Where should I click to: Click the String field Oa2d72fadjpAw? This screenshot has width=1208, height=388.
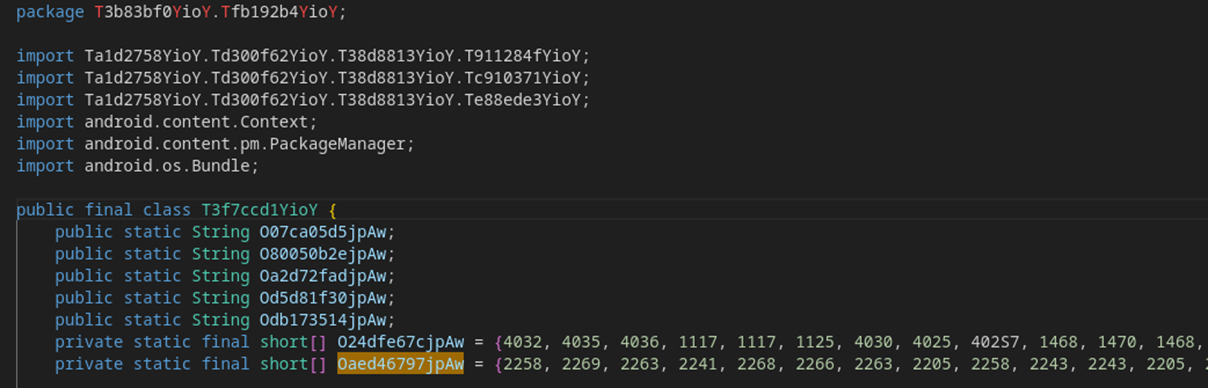pyautogui.click(x=322, y=276)
